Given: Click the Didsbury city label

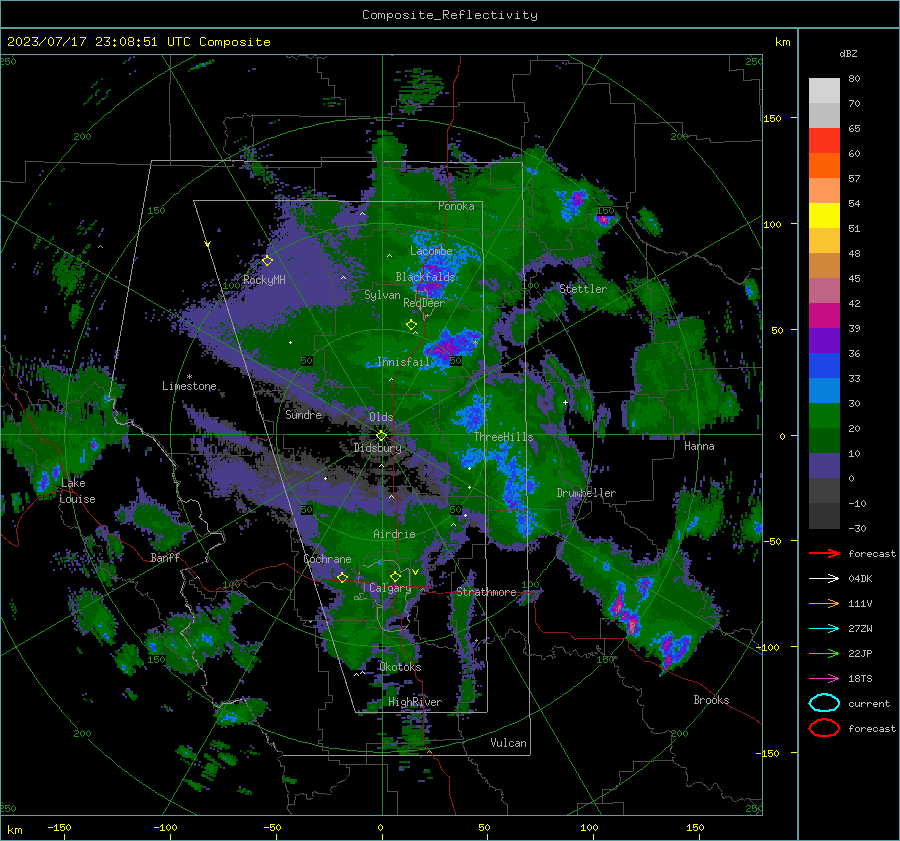Looking at the screenshot, I should tap(377, 448).
